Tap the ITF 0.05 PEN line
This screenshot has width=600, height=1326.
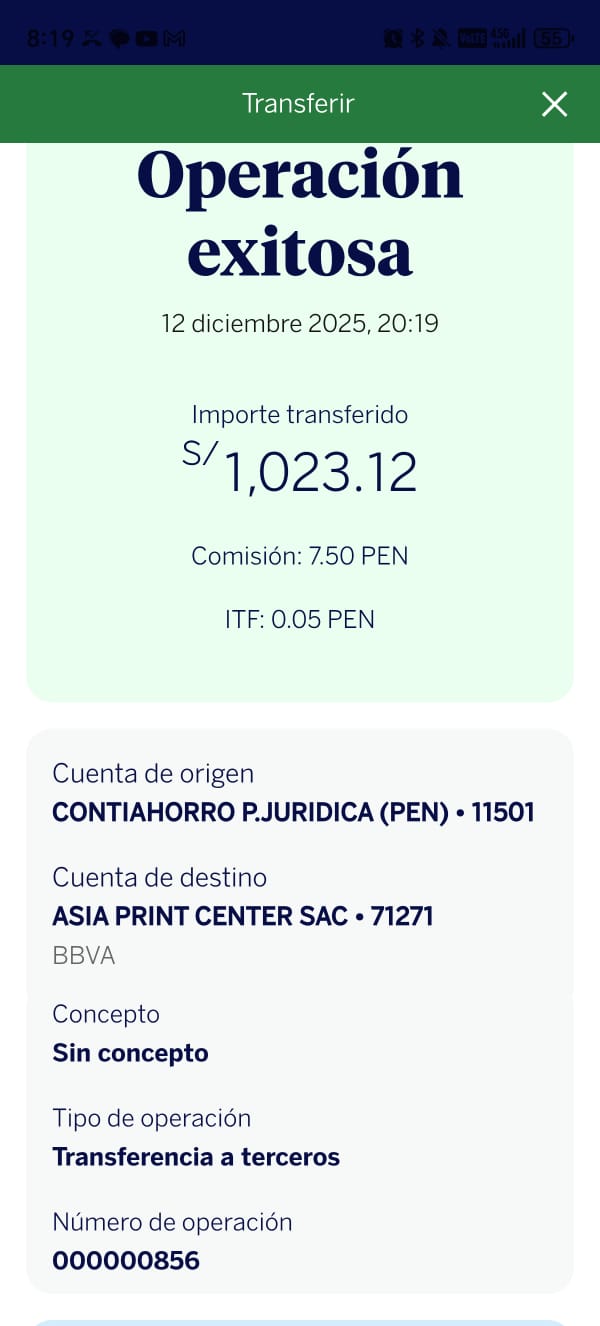300,620
